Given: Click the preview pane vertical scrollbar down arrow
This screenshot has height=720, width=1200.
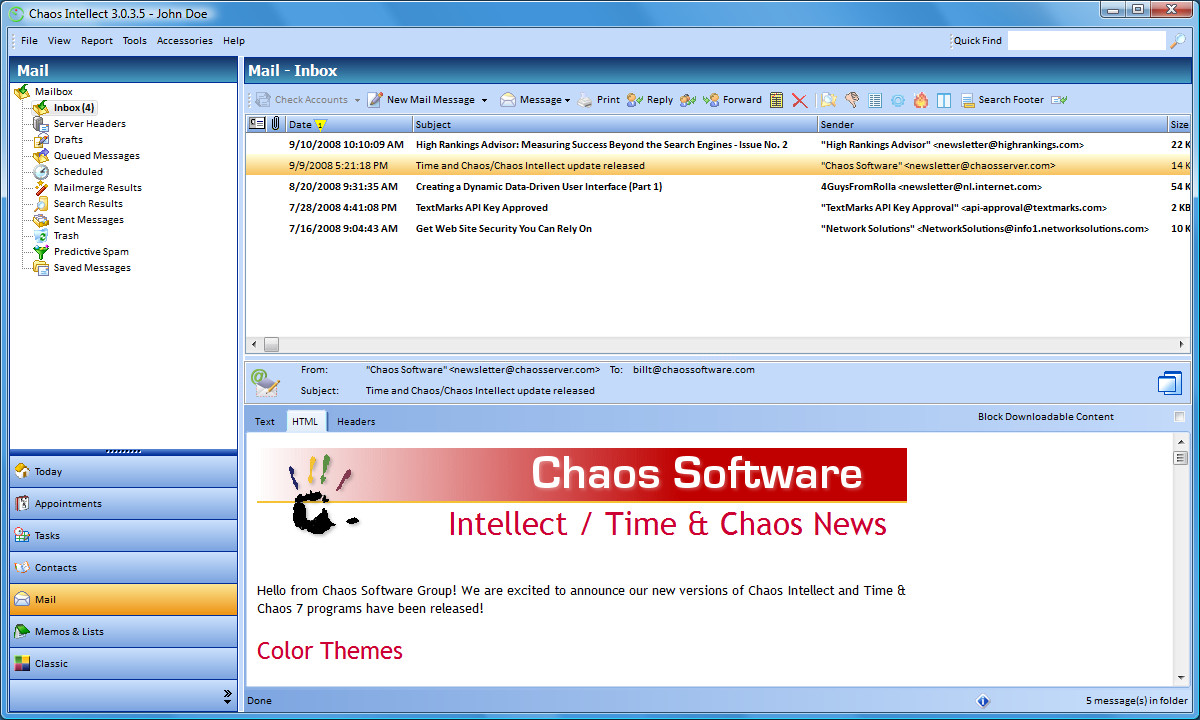Looking at the screenshot, I should tap(1180, 677).
